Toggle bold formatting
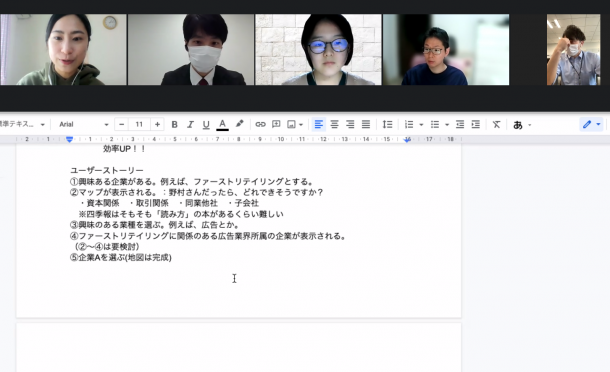 tap(174, 125)
